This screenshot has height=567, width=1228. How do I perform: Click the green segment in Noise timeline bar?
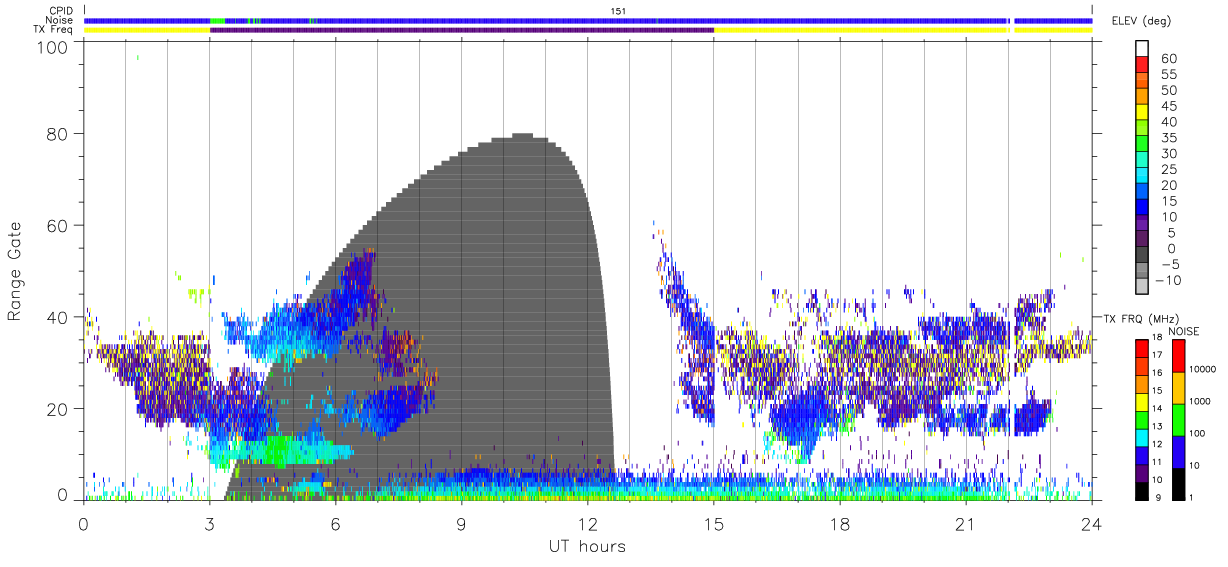point(217,20)
